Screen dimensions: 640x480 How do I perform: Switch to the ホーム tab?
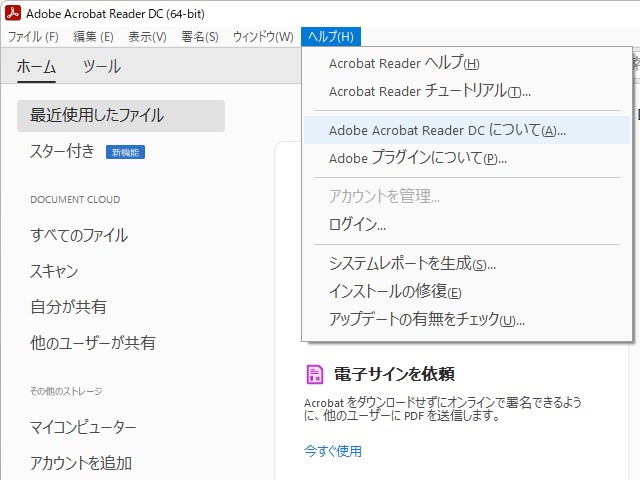coord(36,67)
